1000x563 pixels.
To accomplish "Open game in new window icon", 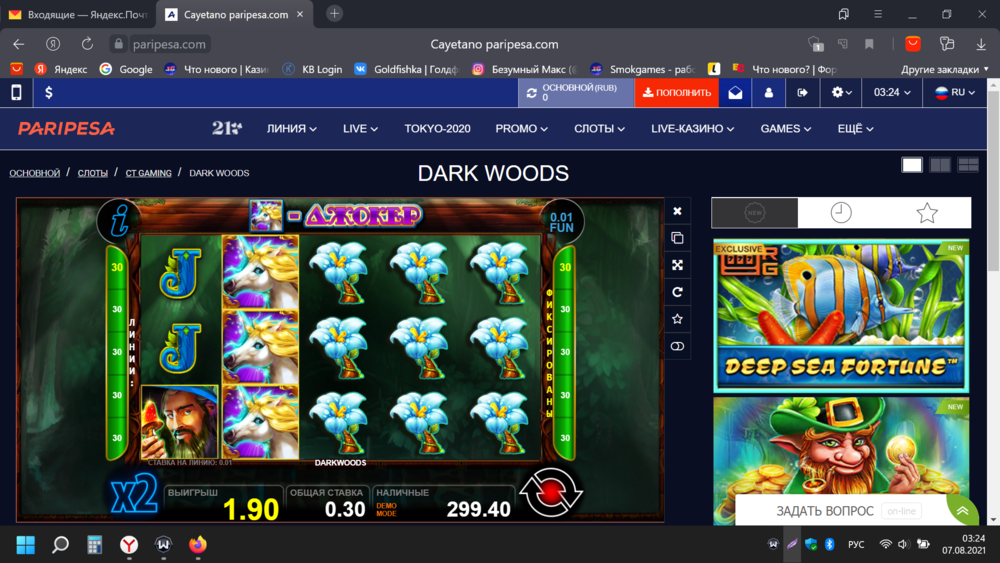I will [x=677, y=238].
